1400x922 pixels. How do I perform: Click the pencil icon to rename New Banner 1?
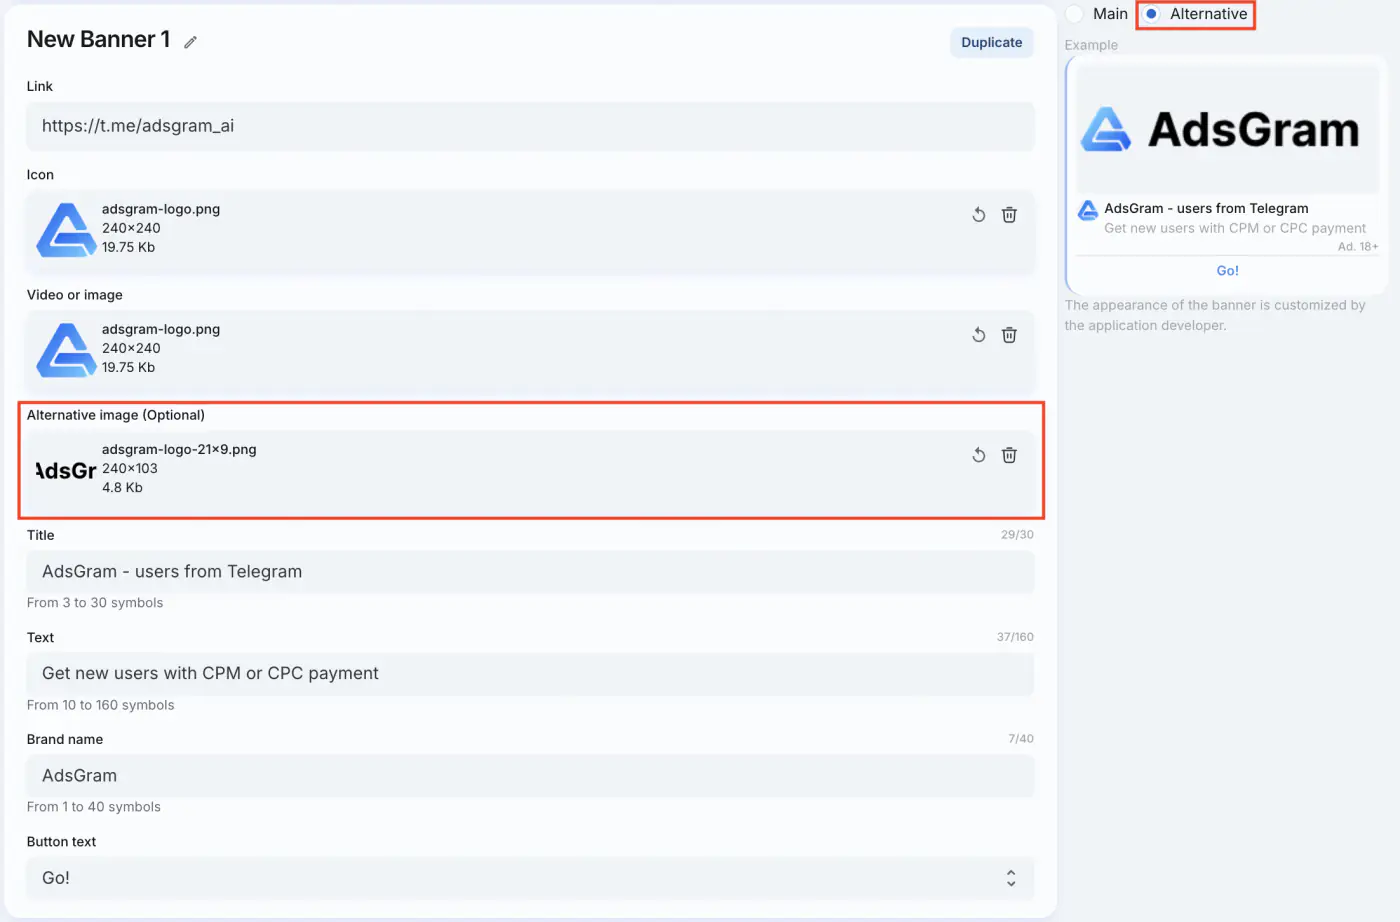190,42
